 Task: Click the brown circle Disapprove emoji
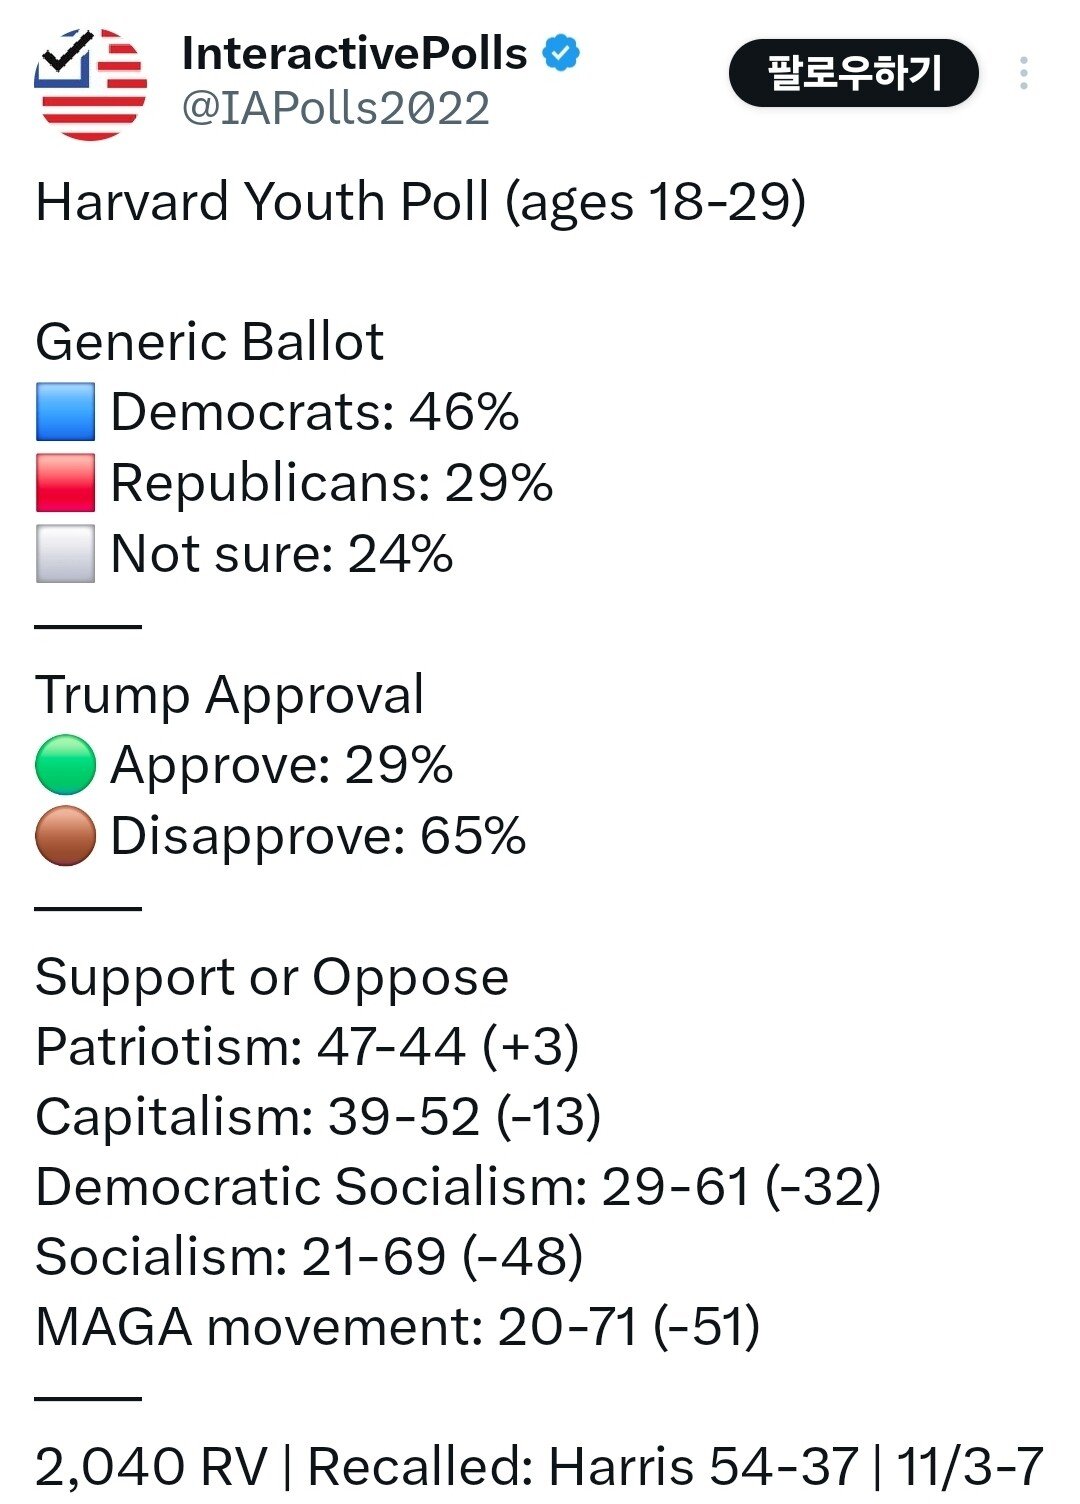tap(66, 836)
